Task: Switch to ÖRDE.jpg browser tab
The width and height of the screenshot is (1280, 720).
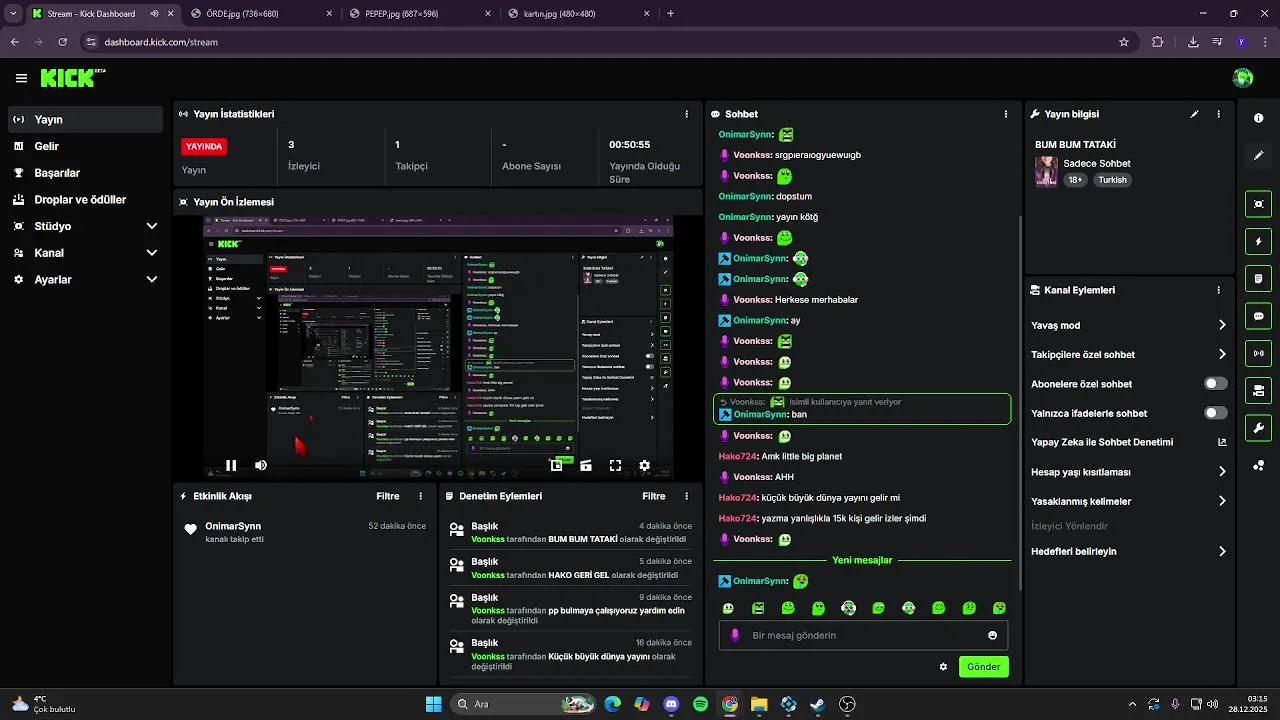Action: tap(262, 14)
